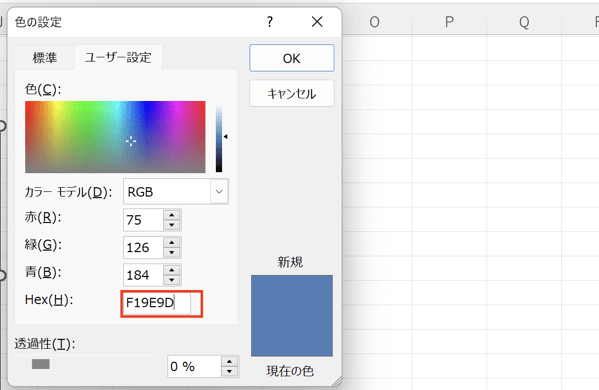Image resolution: width=599 pixels, height=390 pixels.
Task: Click the 透過性 percentage field
Action: pyautogui.click(x=194, y=366)
